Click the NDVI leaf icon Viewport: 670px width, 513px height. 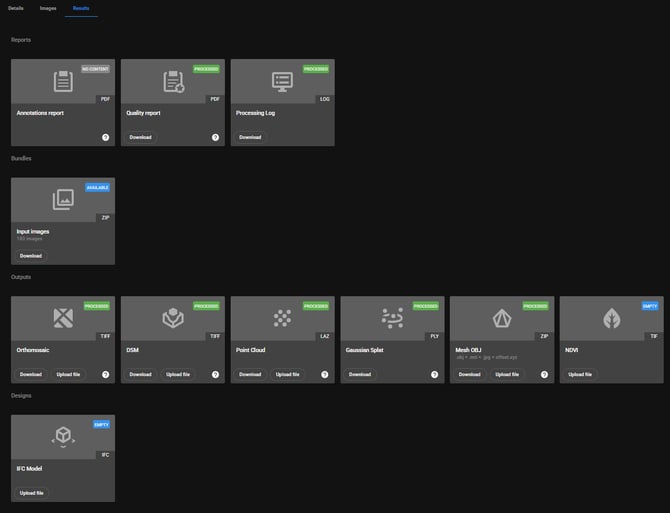(612, 318)
